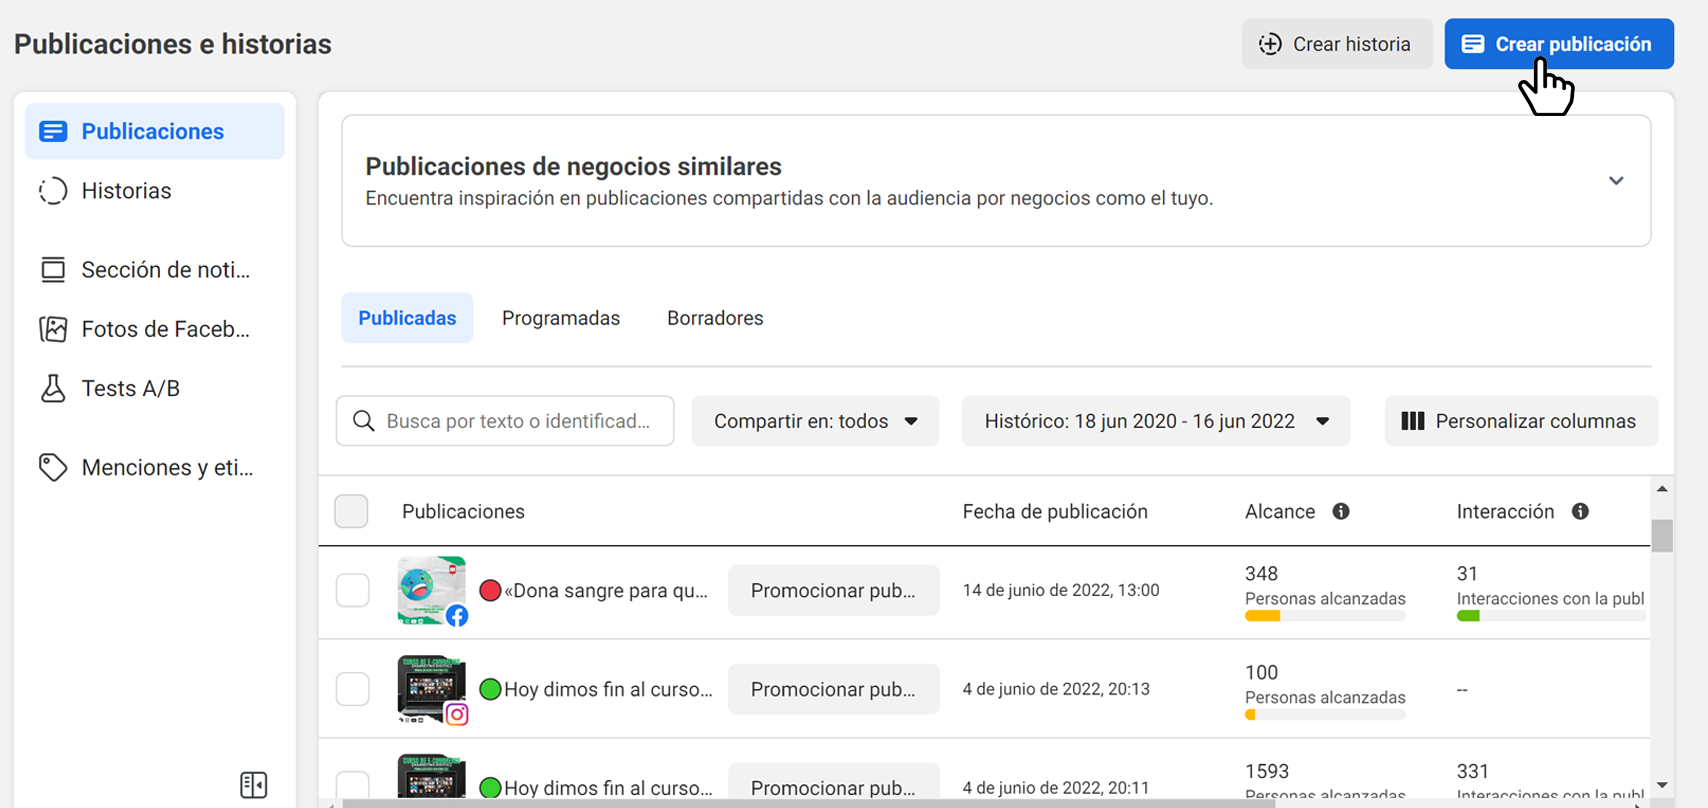Image resolution: width=1708 pixels, height=808 pixels.
Task: Open Compartir en: todos dropdown
Action: [815, 421]
